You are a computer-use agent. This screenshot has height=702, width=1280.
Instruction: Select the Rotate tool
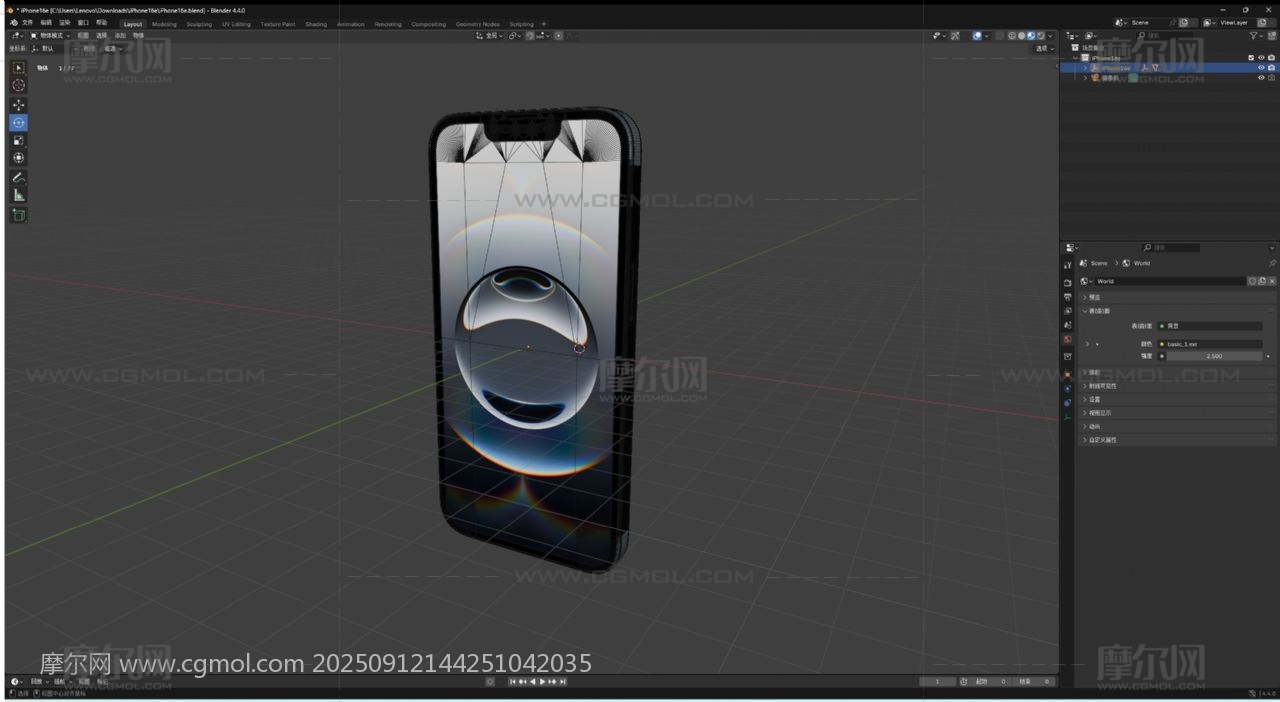pos(19,123)
